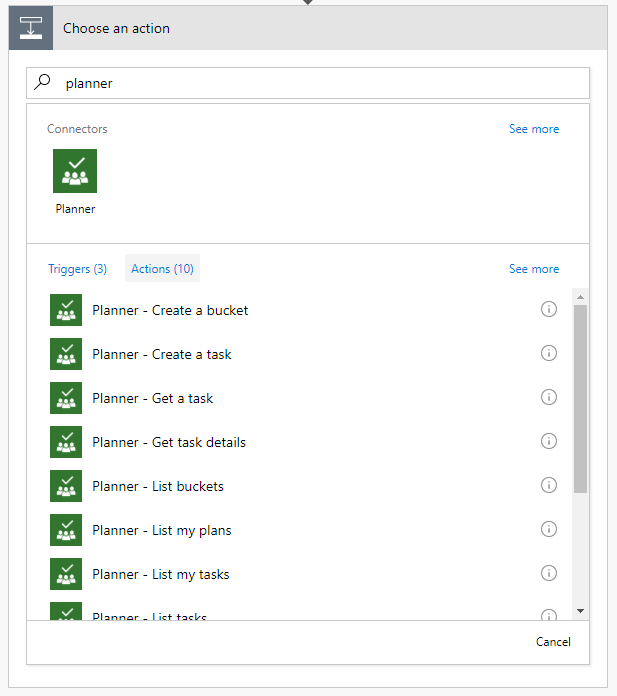Click icon beside Create a bucket

point(66,310)
